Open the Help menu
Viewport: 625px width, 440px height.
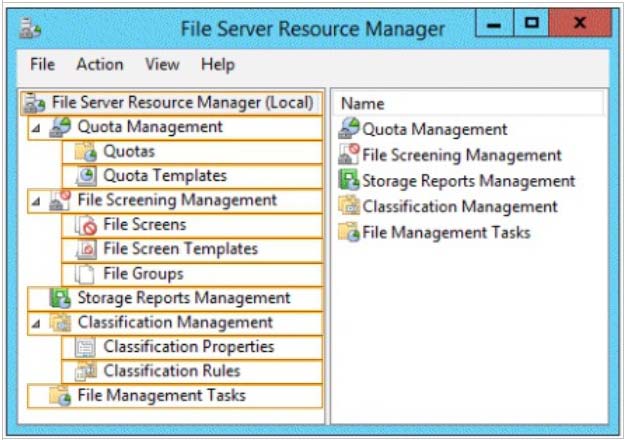pyautogui.click(x=218, y=64)
